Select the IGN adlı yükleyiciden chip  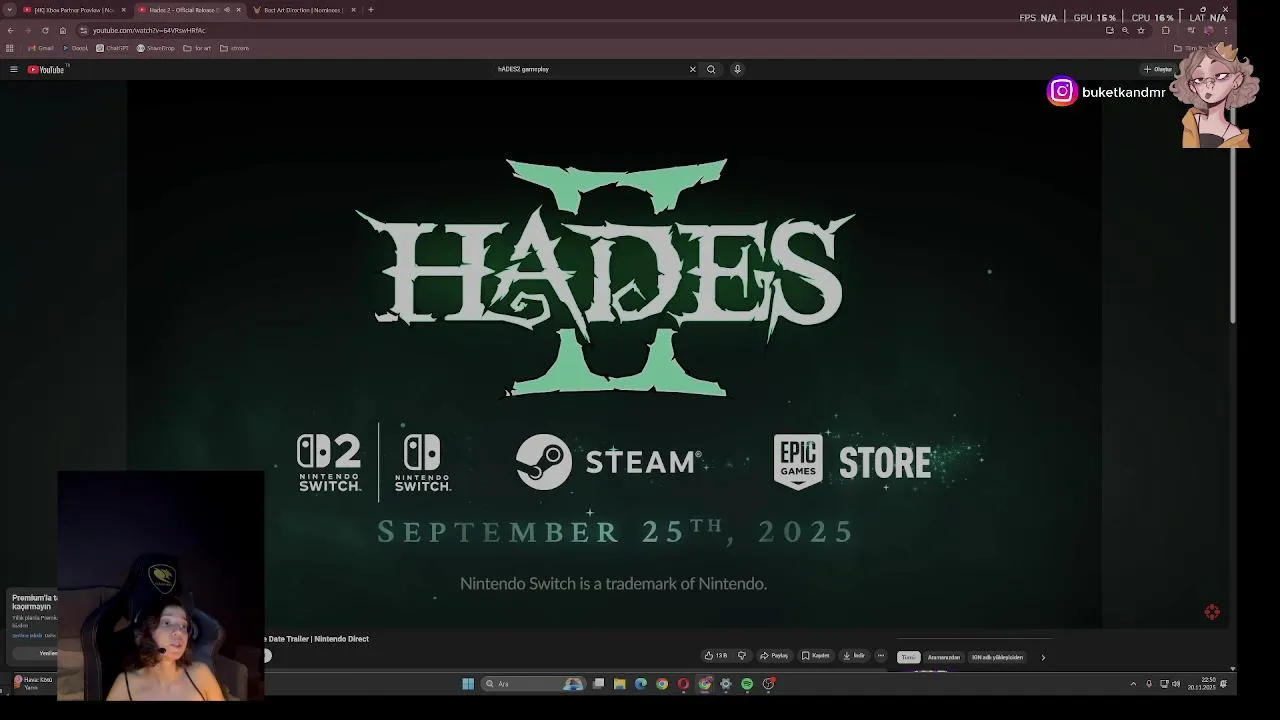point(998,657)
